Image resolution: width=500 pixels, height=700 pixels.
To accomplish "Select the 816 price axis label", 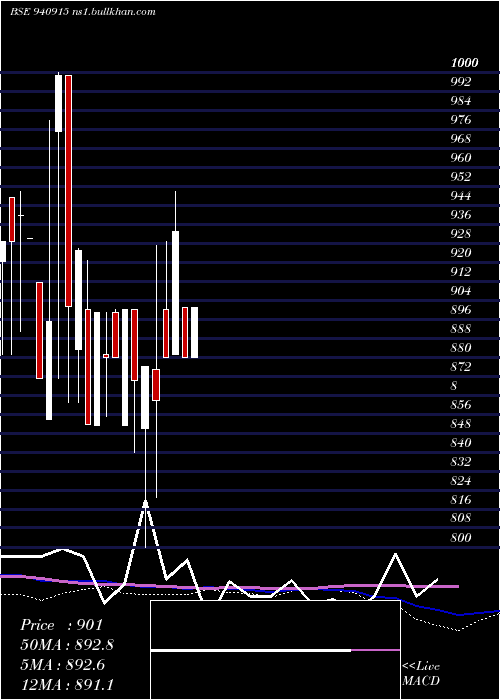I will [x=461, y=499].
